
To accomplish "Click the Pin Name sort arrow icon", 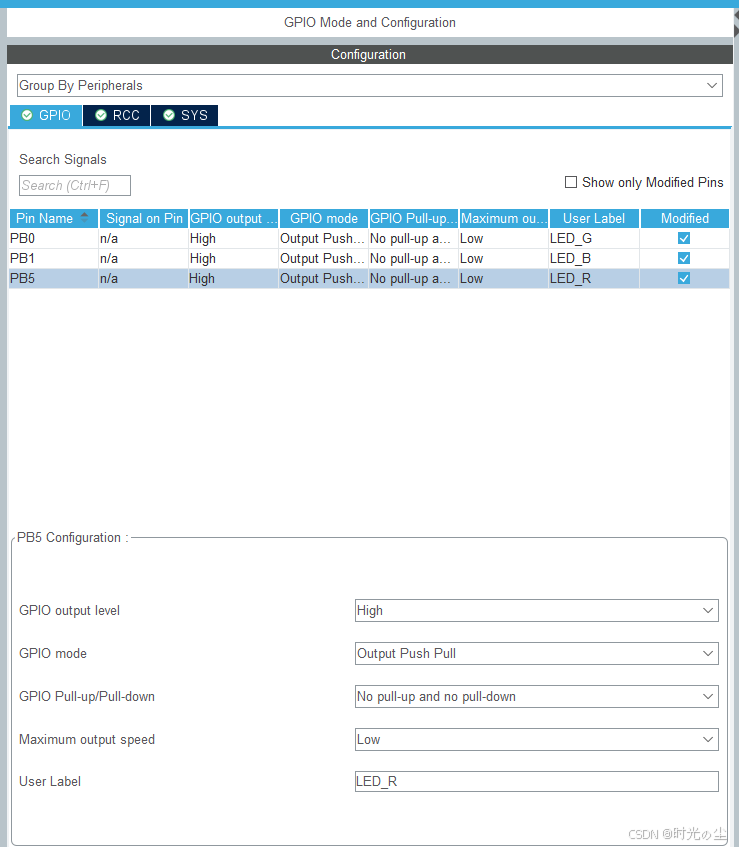I will pyautogui.click(x=84, y=217).
